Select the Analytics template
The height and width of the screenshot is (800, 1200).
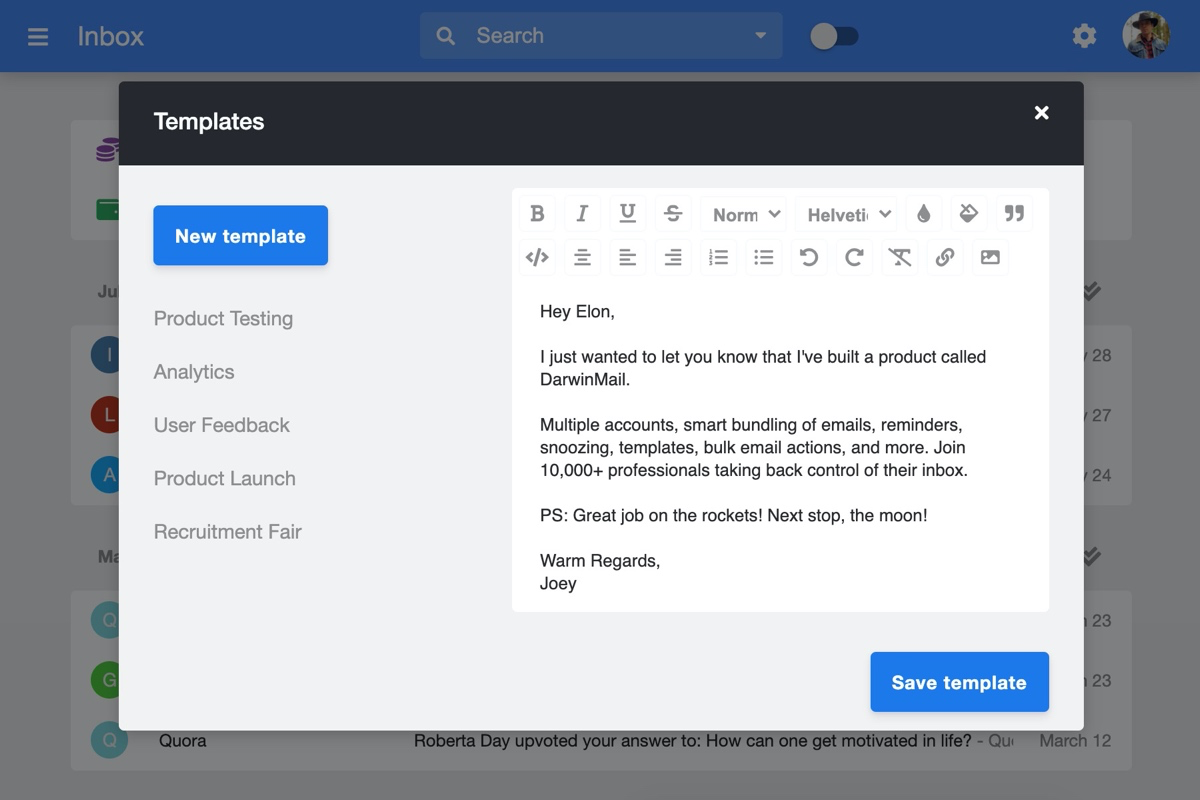click(x=194, y=372)
